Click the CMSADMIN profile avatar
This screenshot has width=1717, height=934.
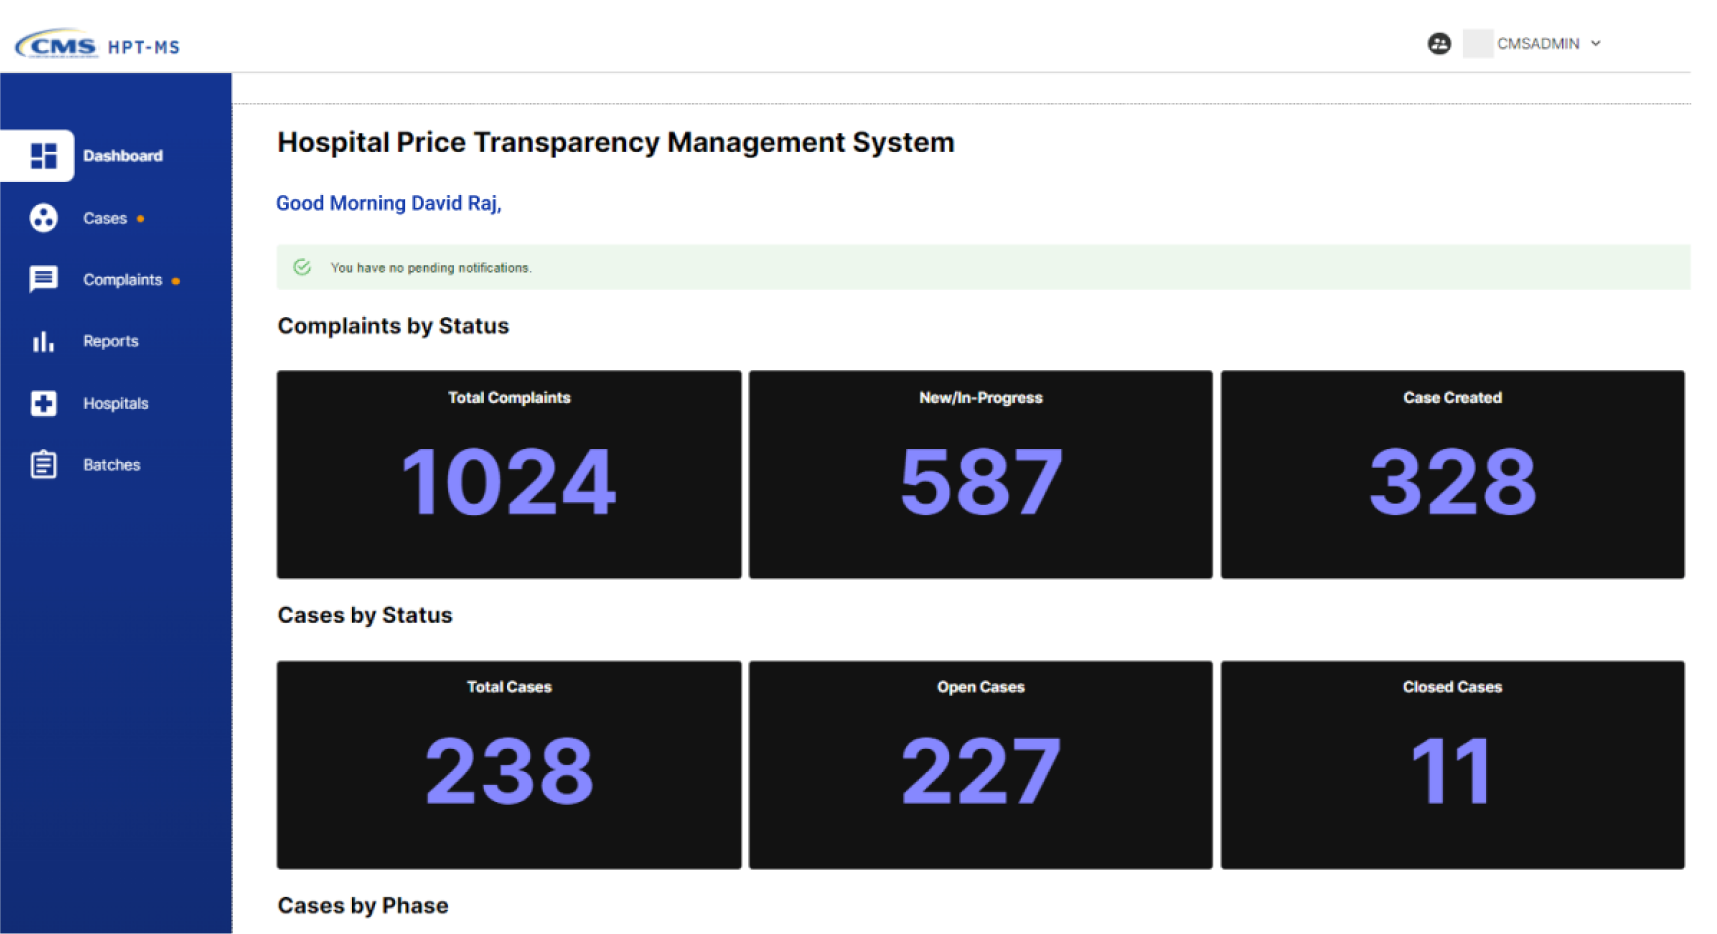1478,44
